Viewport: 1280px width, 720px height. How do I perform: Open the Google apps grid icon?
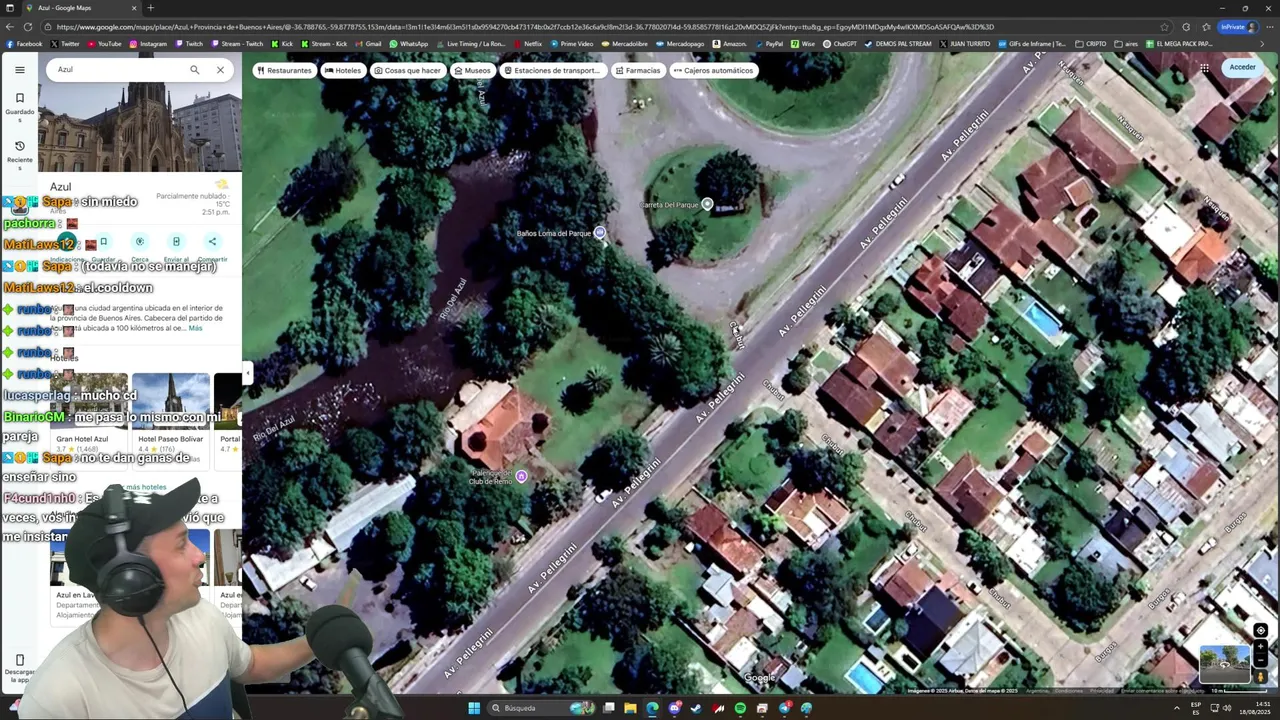click(1204, 68)
